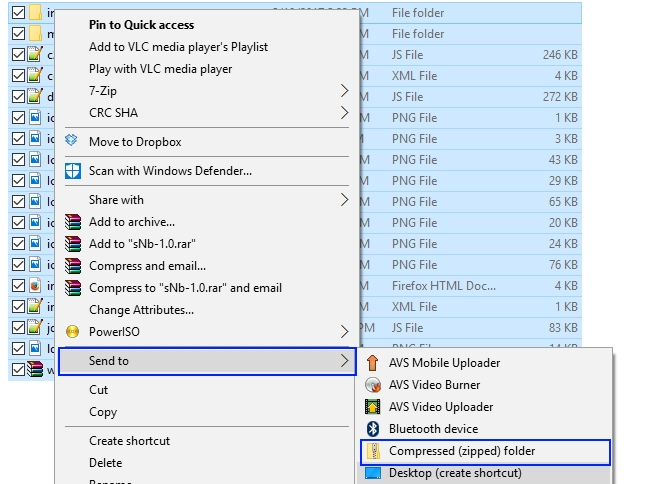Click the 3 KB size cell
Image resolution: width=651 pixels, height=484 pixels.
pos(566,139)
